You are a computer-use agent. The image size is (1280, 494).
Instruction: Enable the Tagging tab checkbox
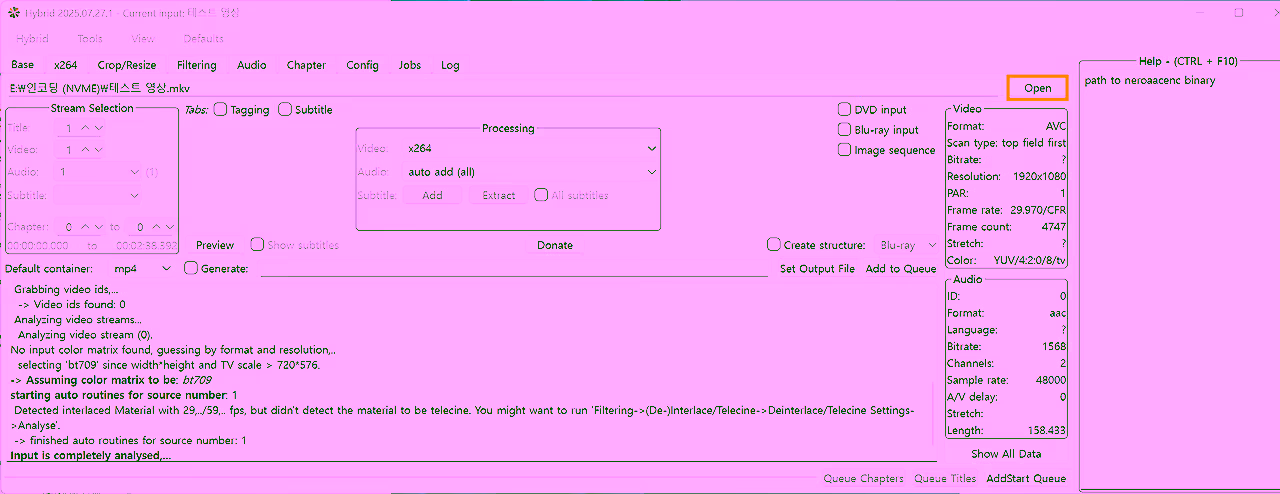click(220, 110)
